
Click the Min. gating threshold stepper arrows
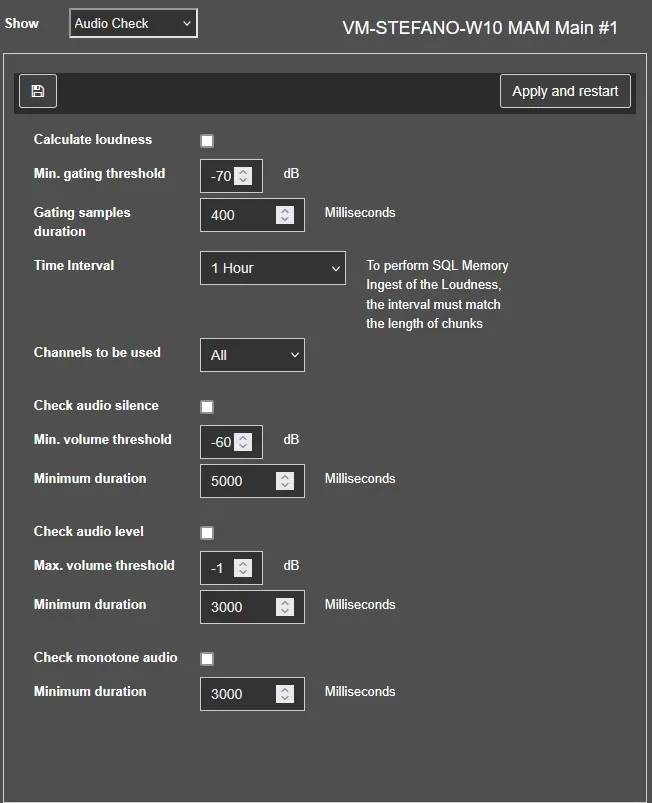tap(243, 176)
